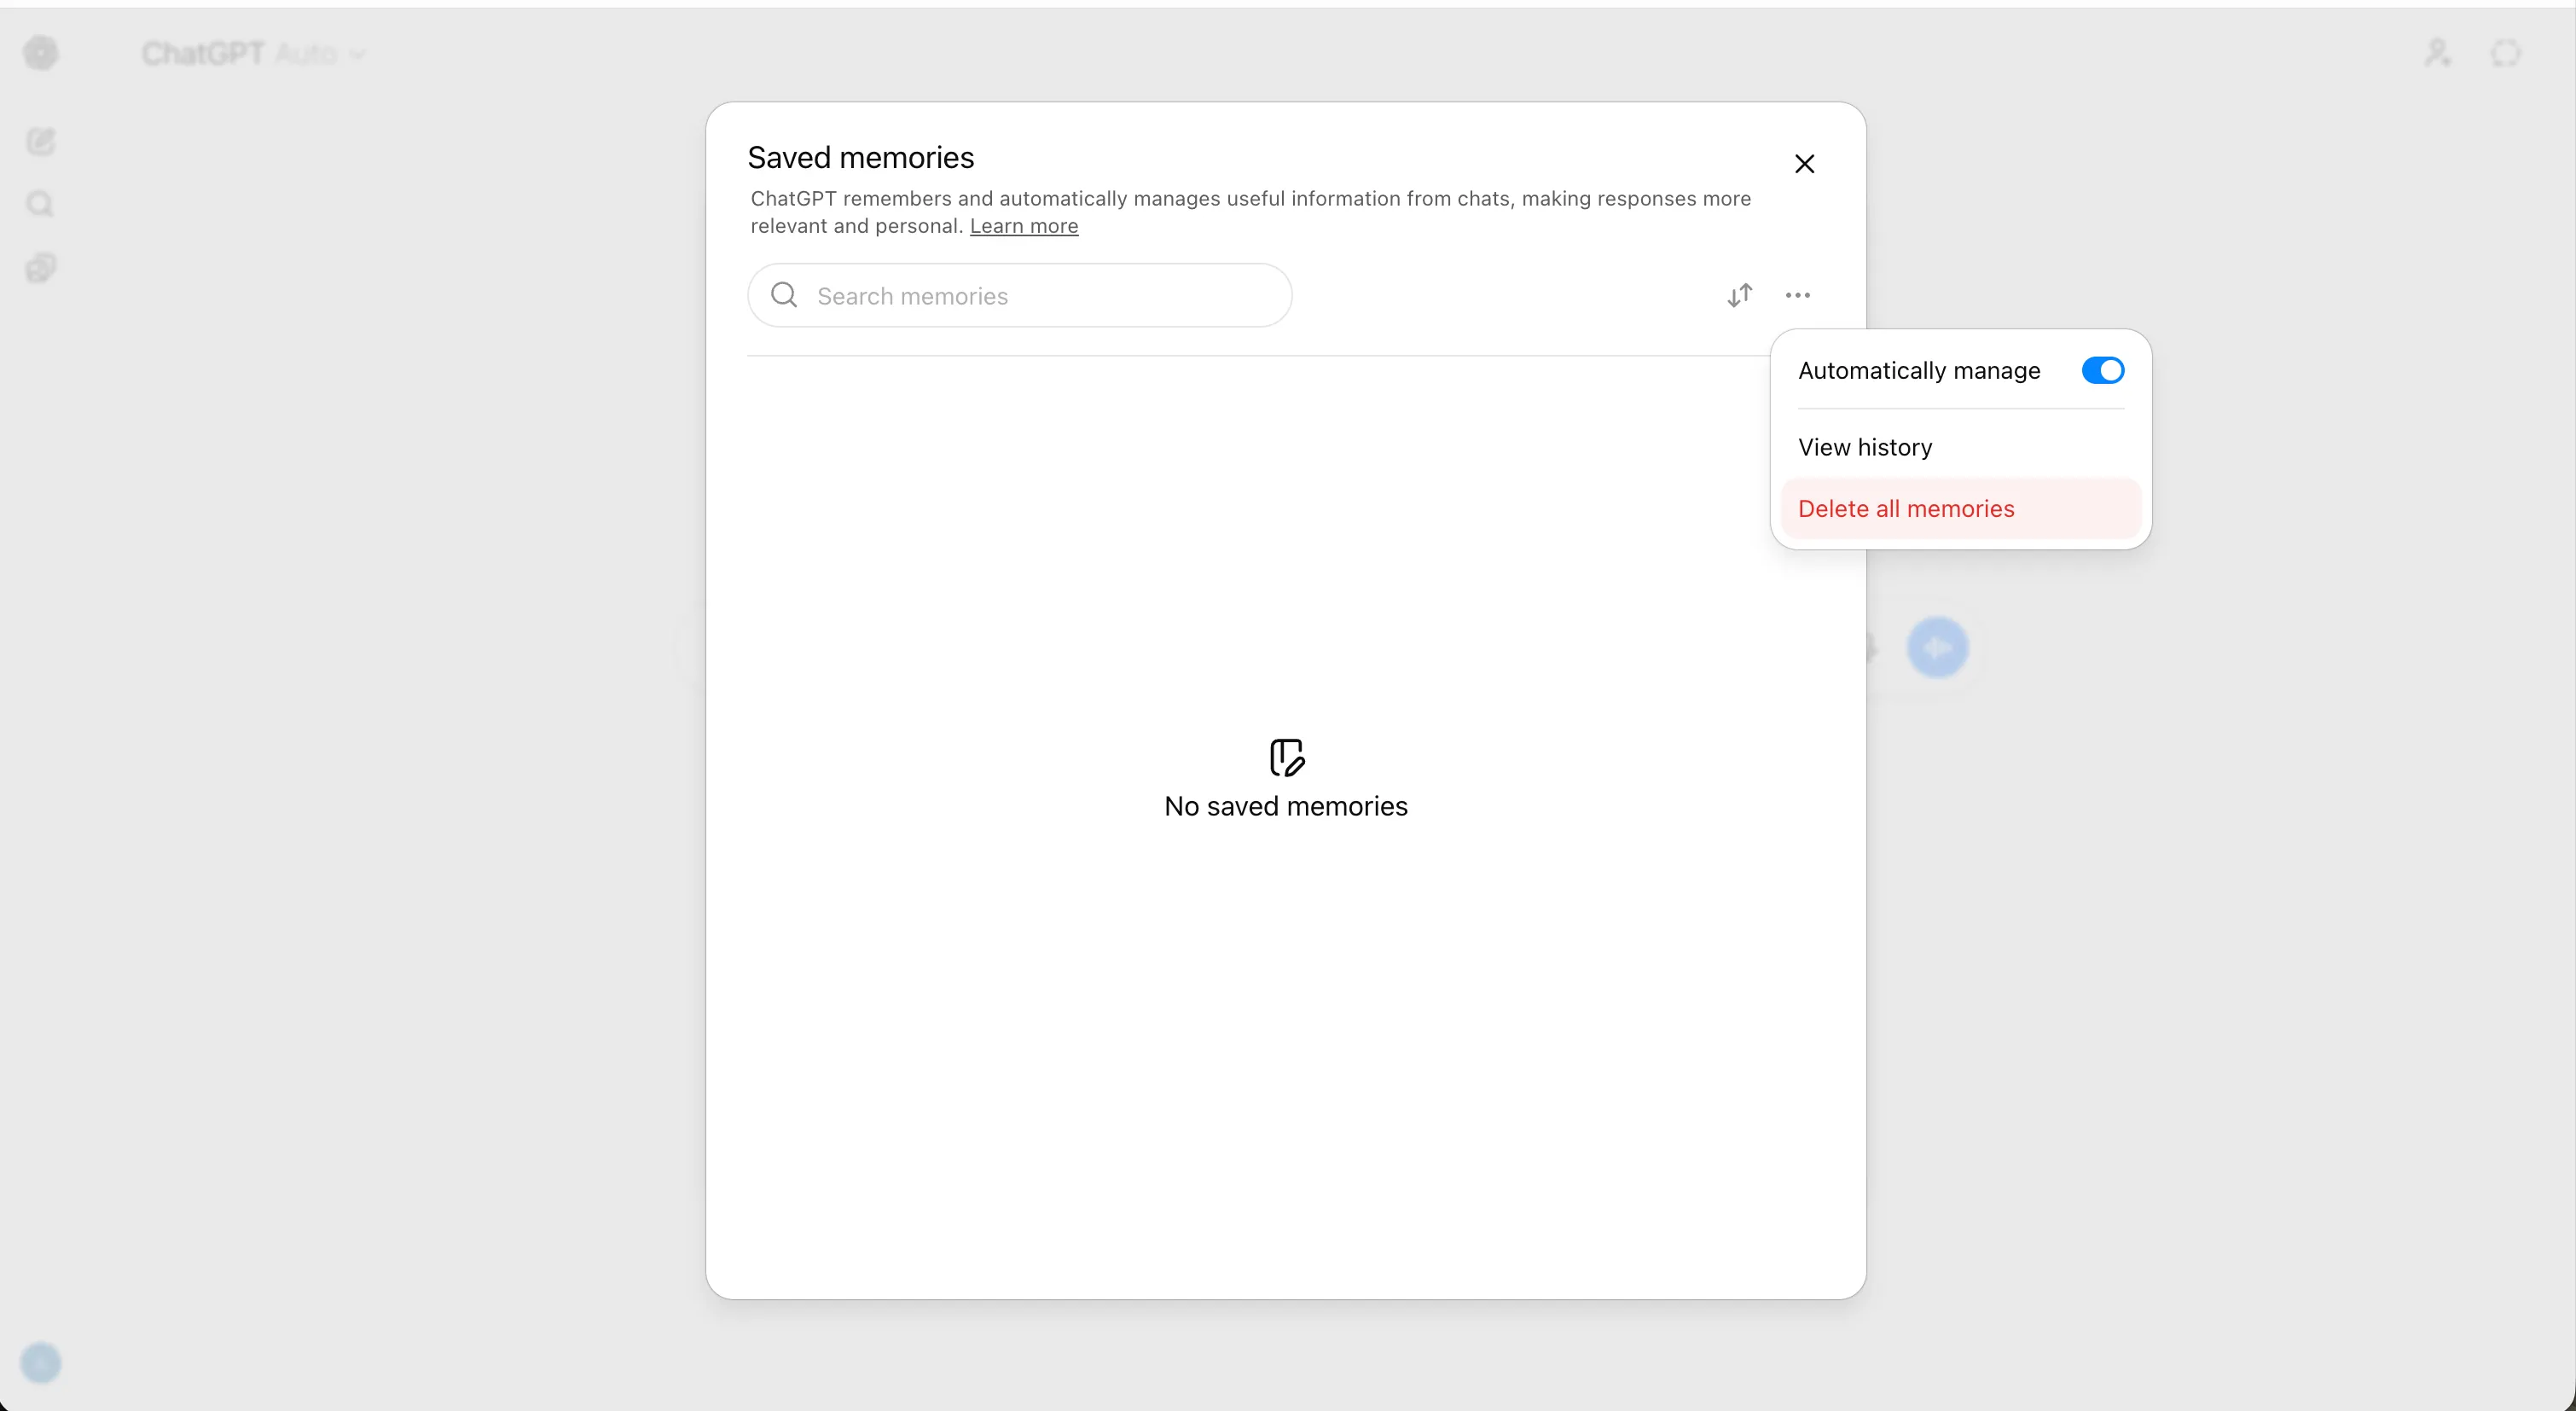Click the ChatGPT logo icon top-left
2576x1411 pixels.
point(41,53)
